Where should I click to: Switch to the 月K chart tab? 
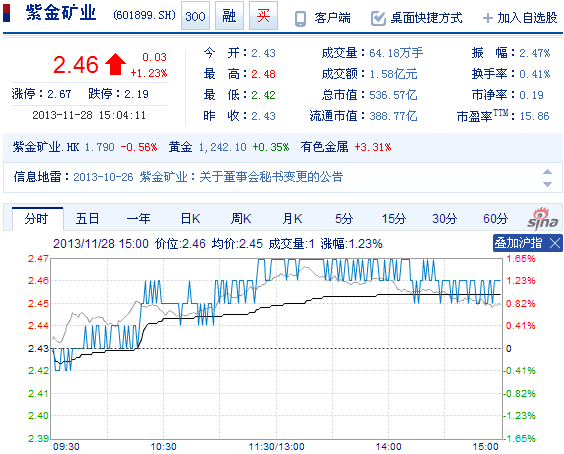pyautogui.click(x=292, y=219)
